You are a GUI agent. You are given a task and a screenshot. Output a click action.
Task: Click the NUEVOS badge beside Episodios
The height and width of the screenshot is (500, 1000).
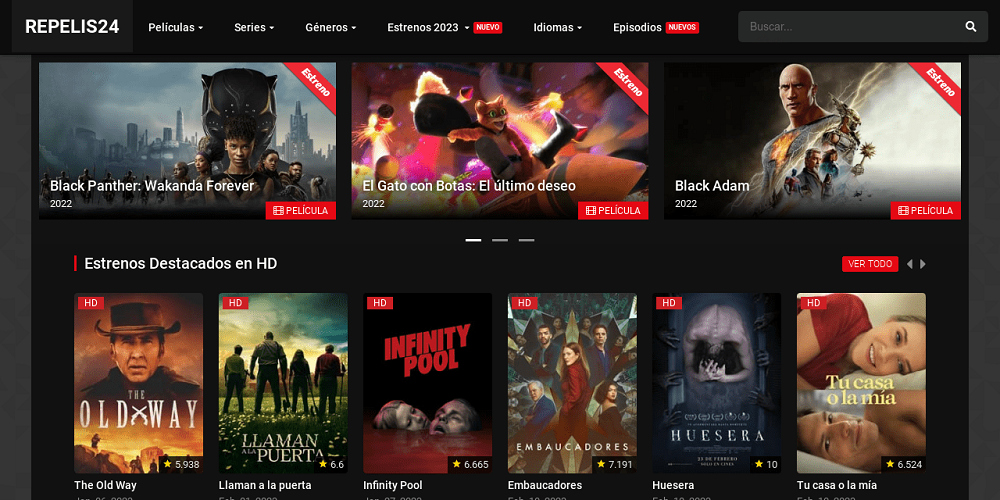coord(682,27)
